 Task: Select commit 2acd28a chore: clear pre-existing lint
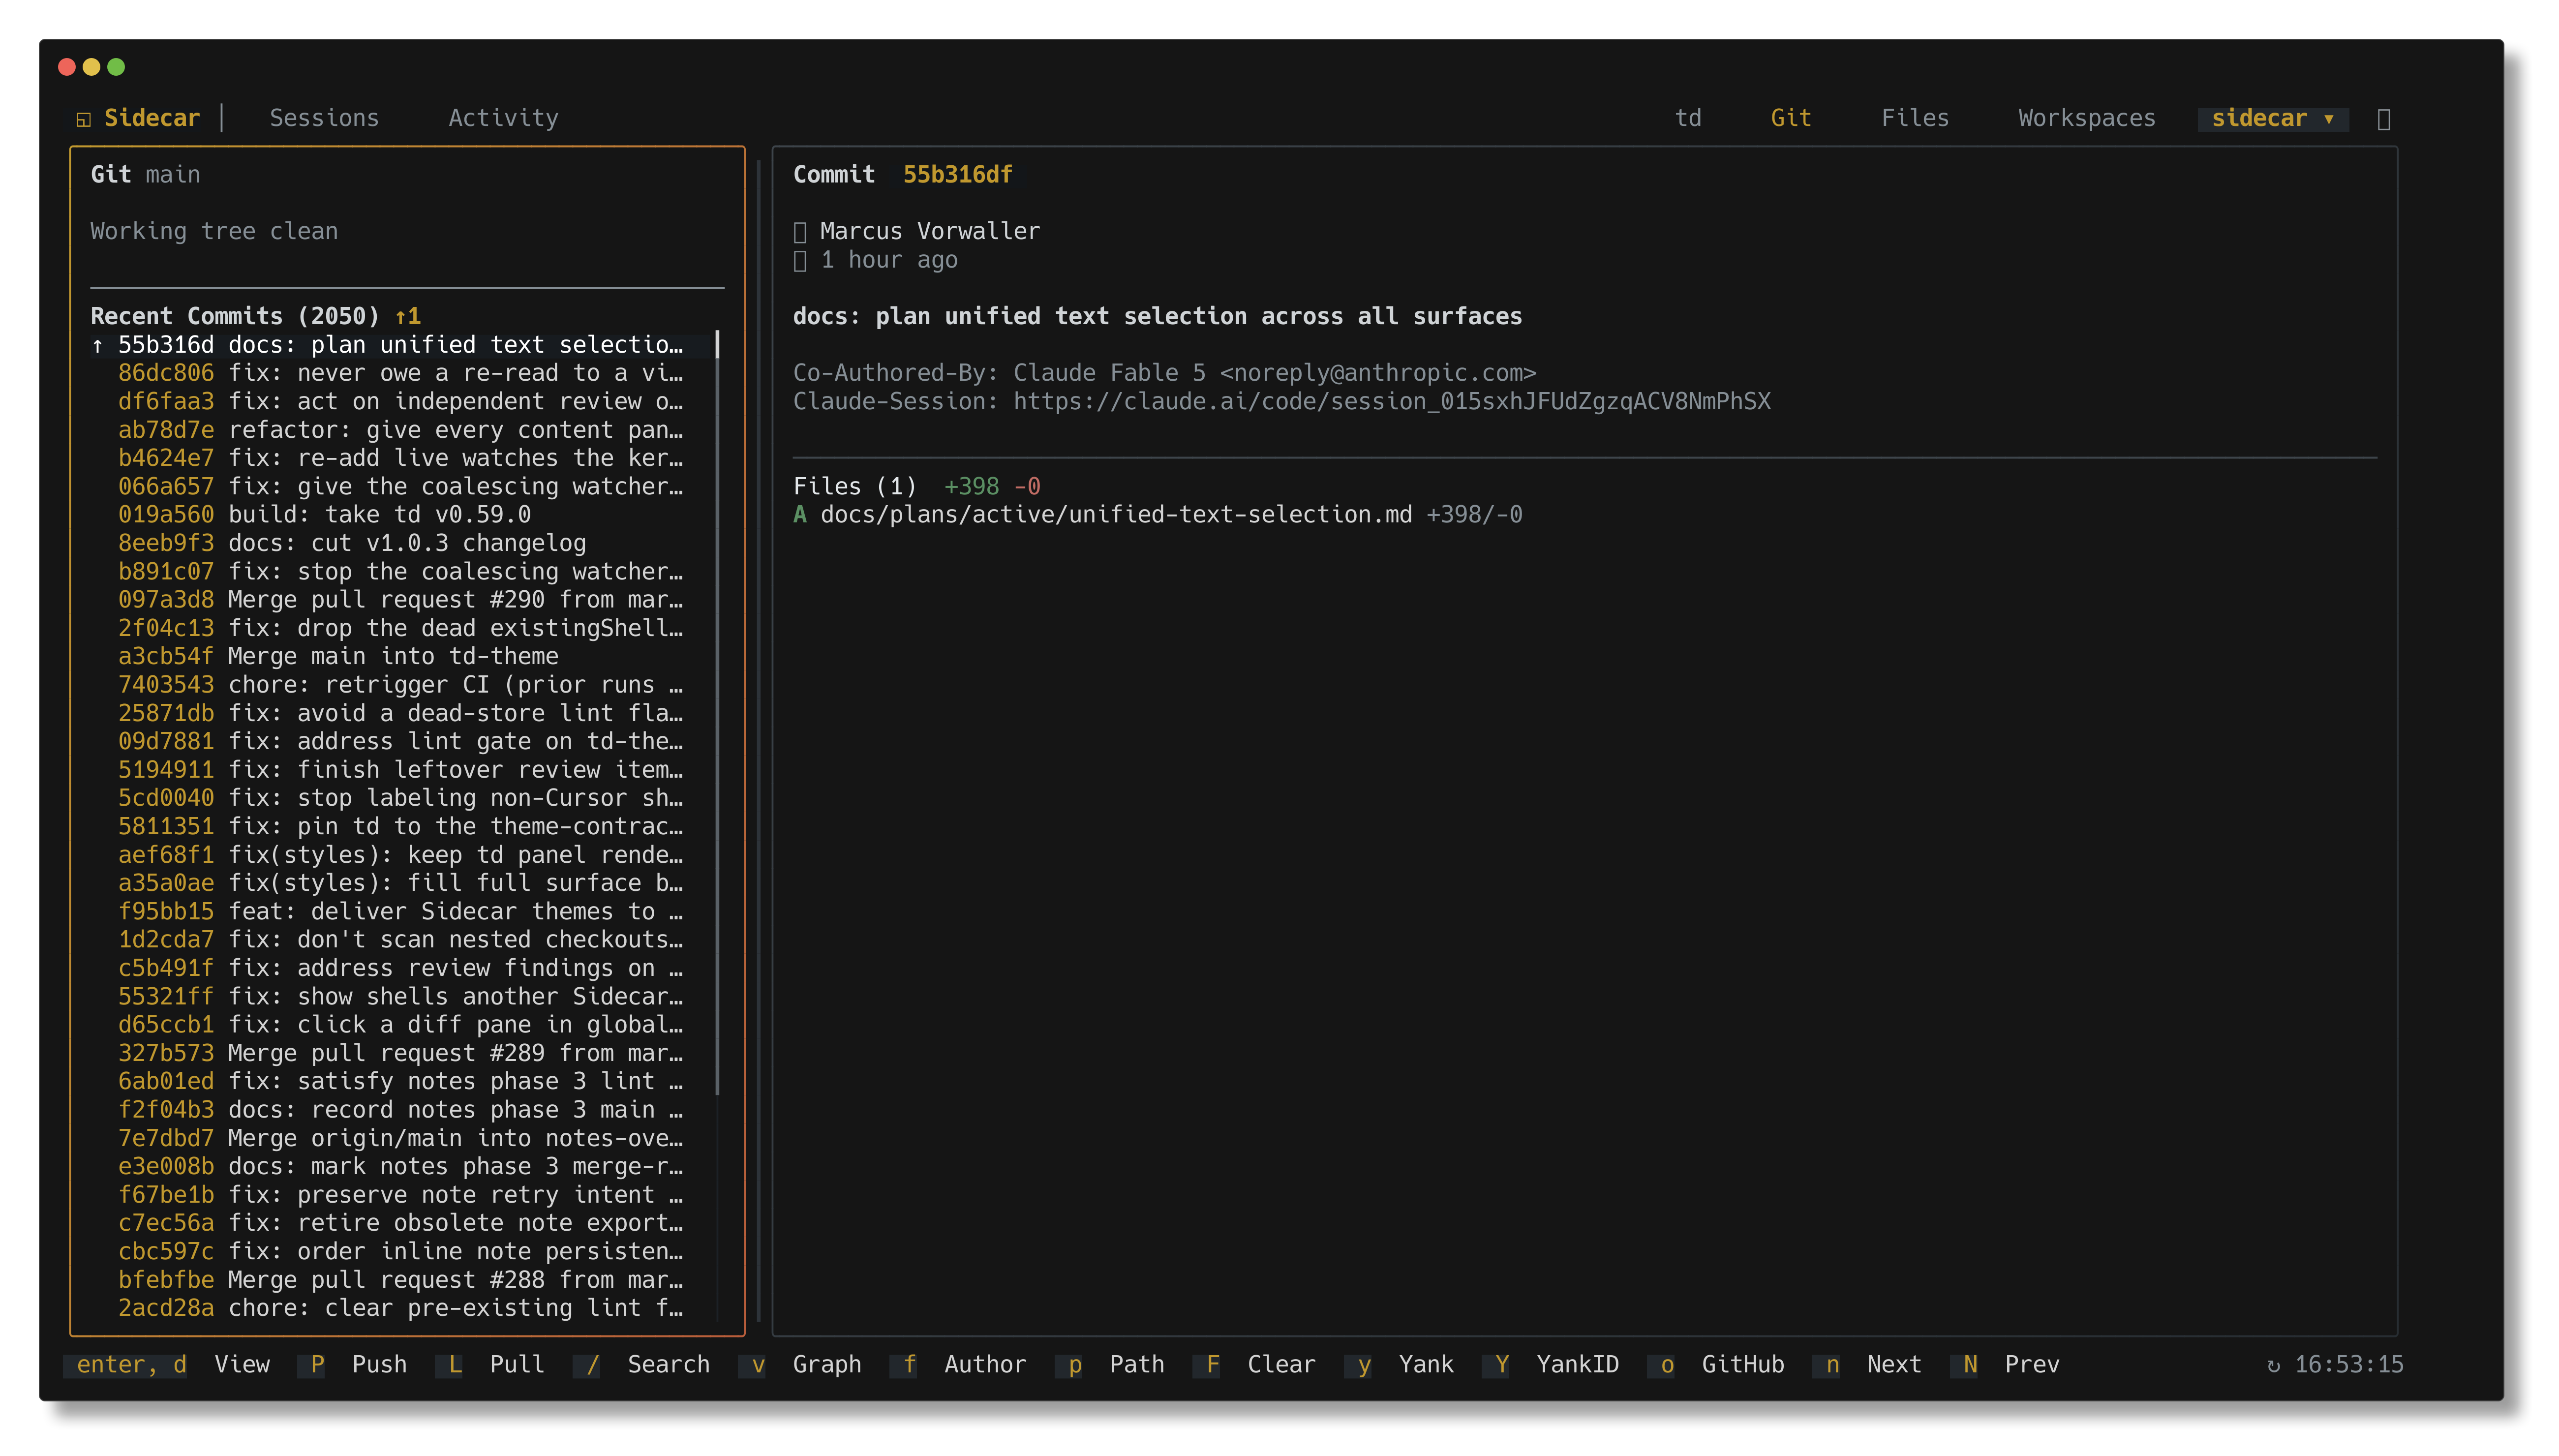point(400,1308)
